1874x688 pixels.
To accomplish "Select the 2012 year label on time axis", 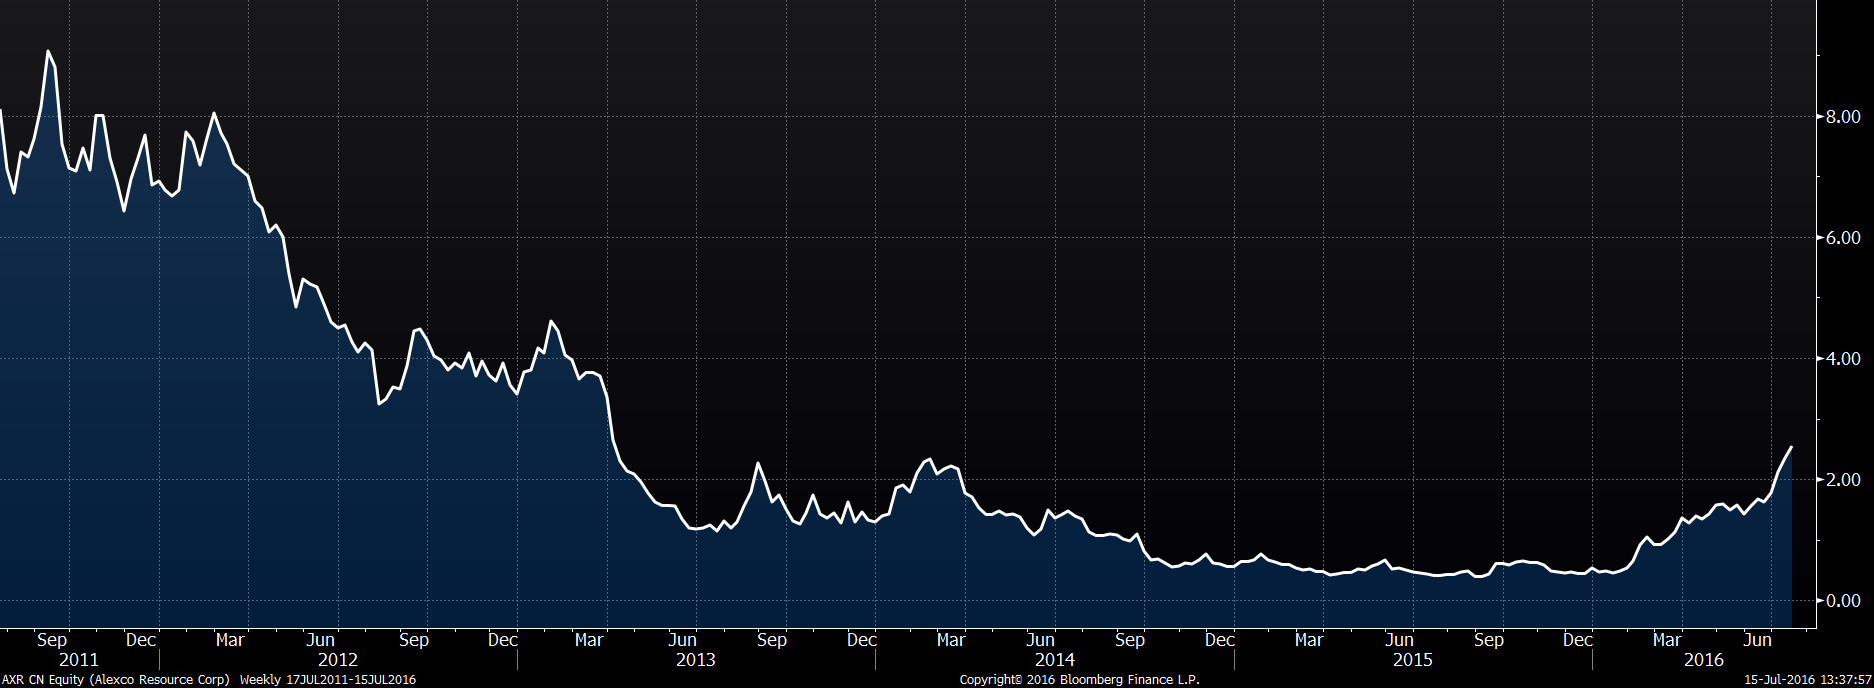I will (x=338, y=660).
